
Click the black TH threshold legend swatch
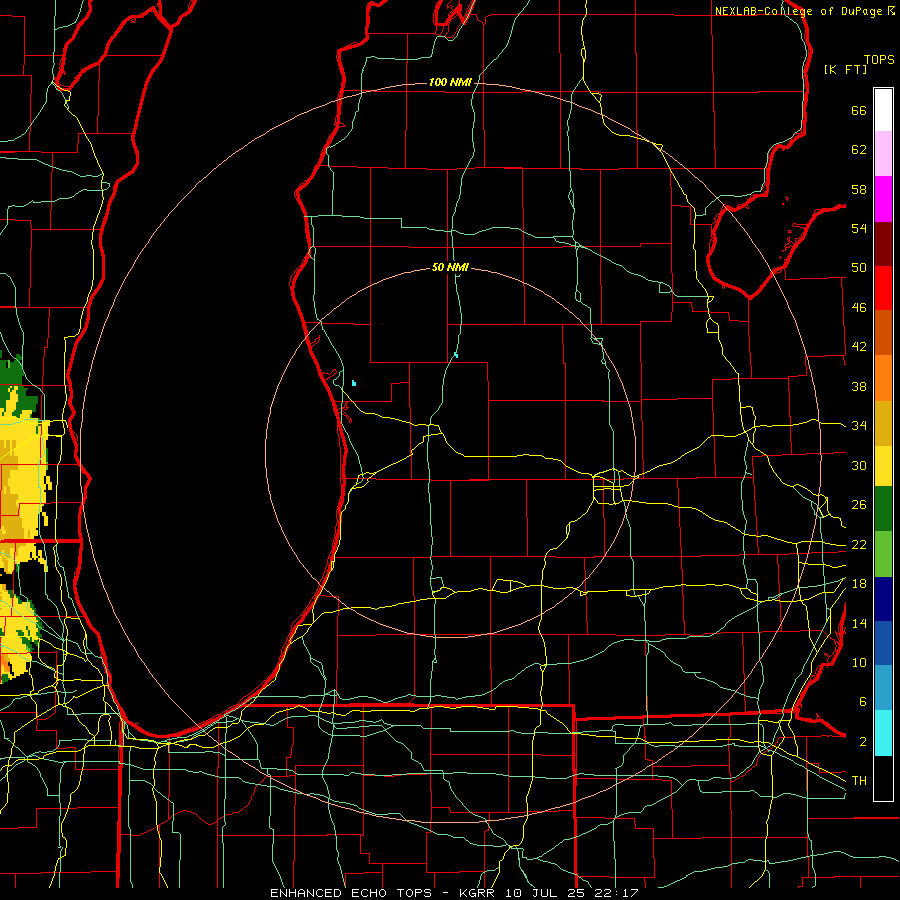pos(883,778)
